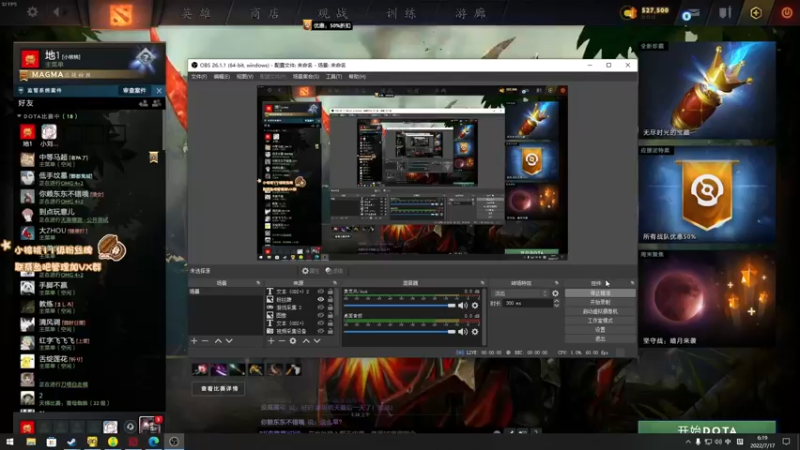The height and width of the screenshot is (450, 800).
Task: Open Steam from Windows taskbar
Action: (x=71, y=442)
